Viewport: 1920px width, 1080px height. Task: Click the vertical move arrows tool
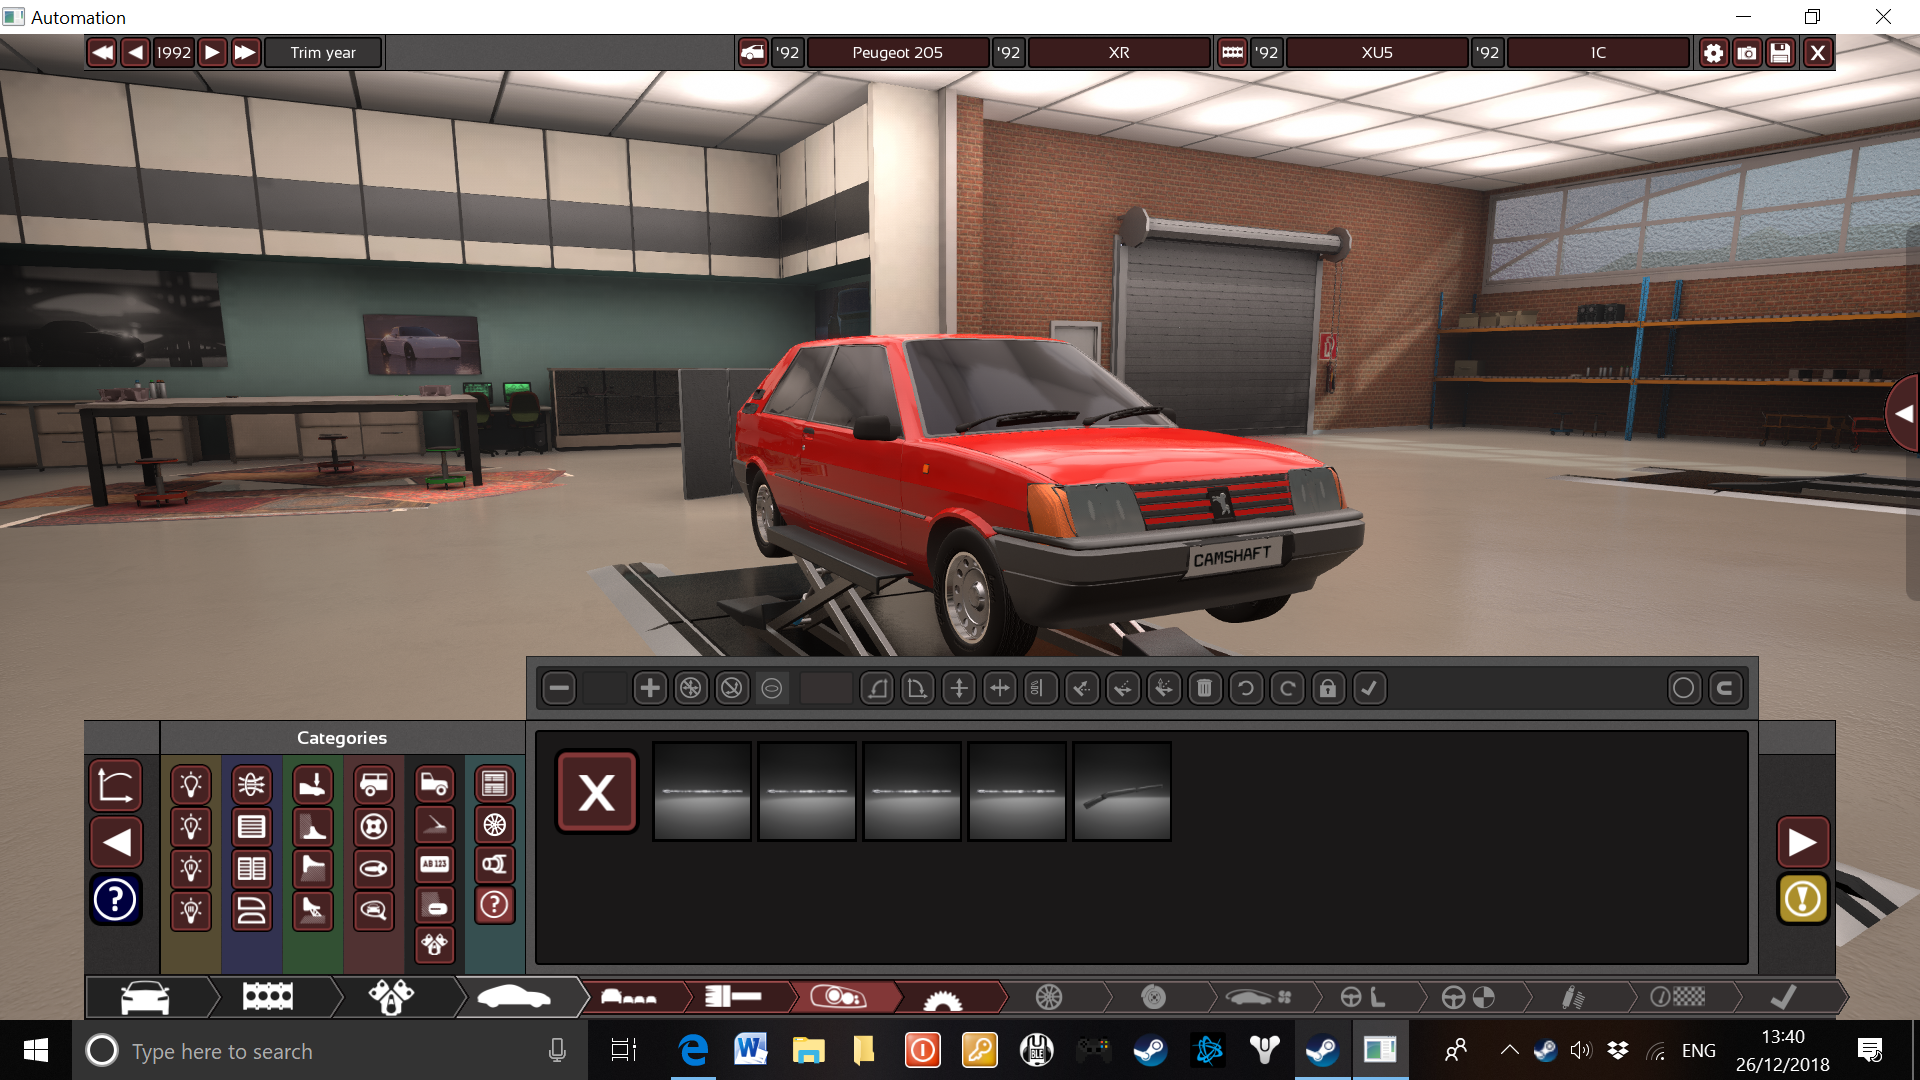959,688
